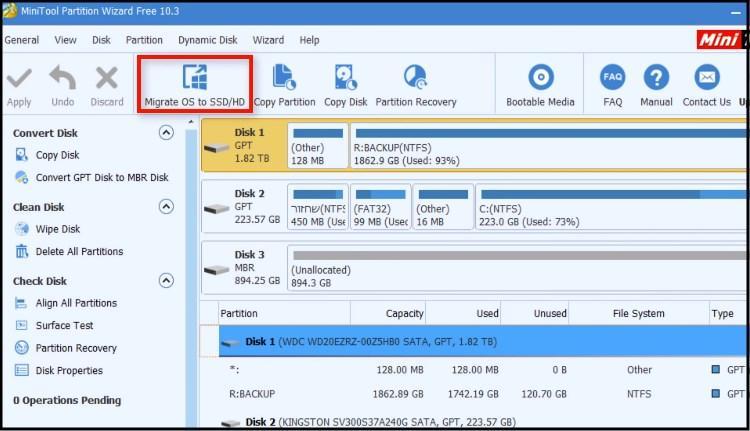
Task: Open the Help menu
Action: pos(309,40)
